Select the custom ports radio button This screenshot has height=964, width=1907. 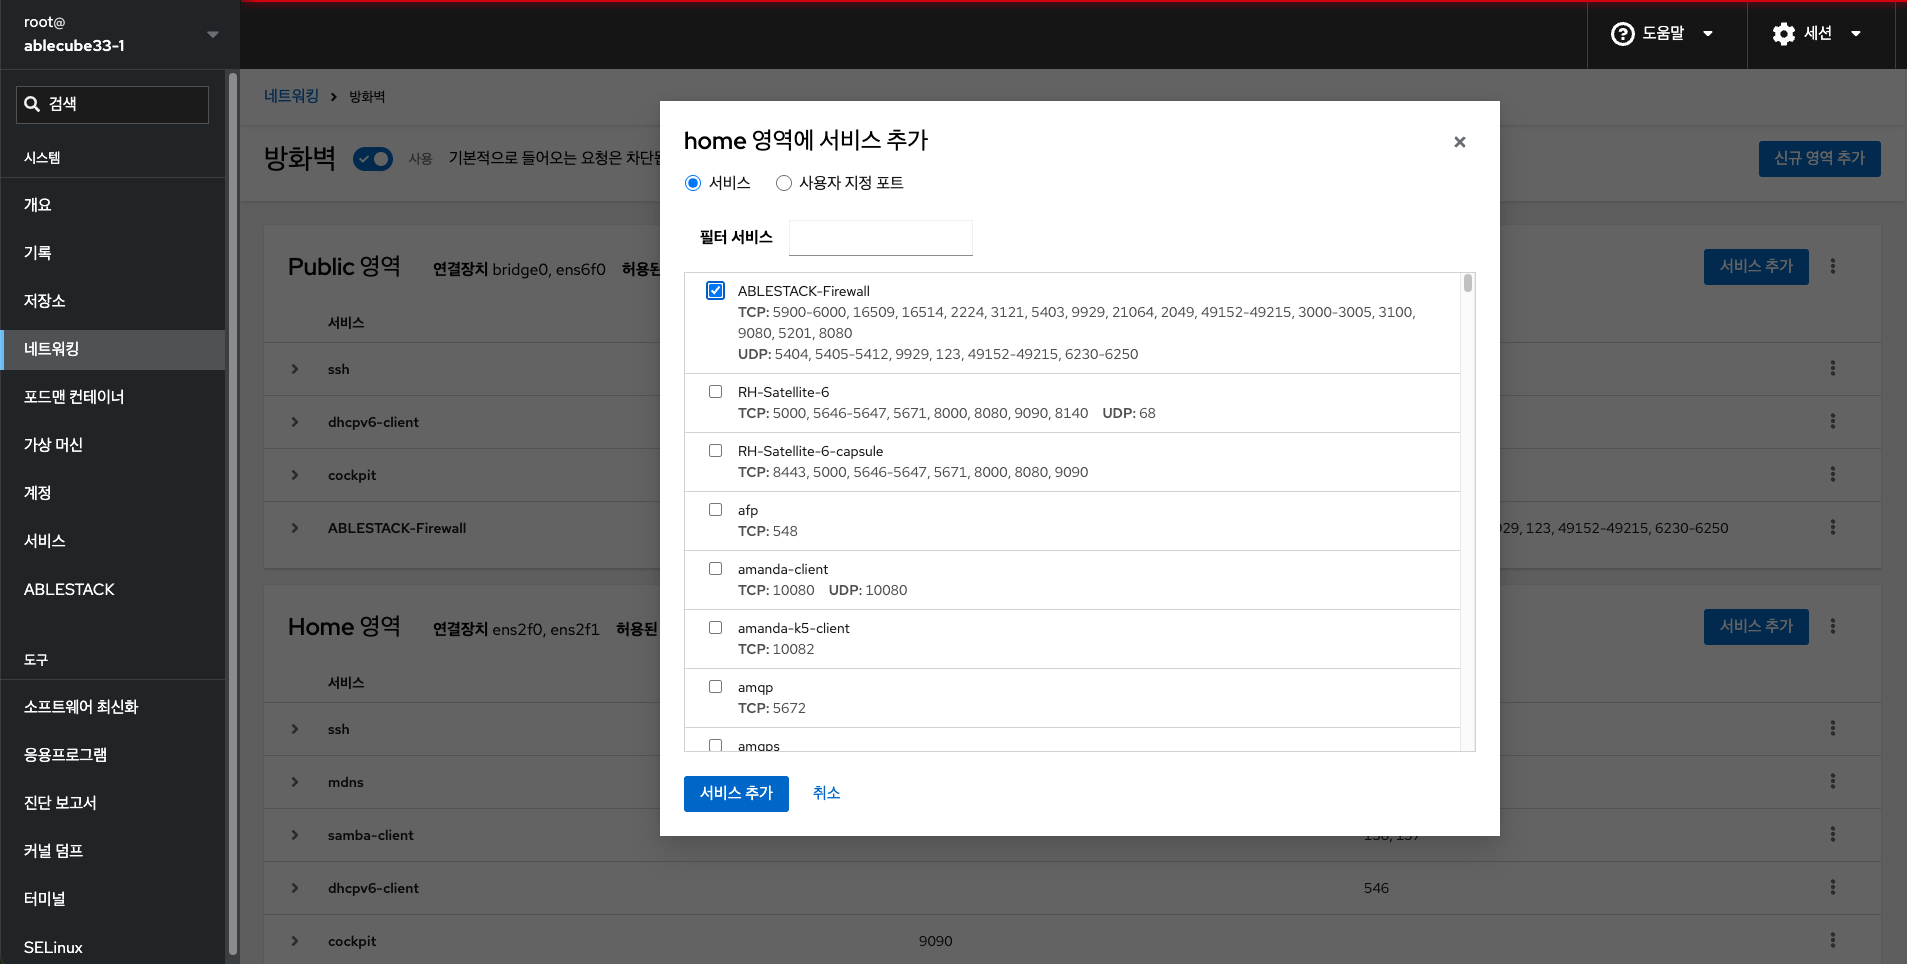click(x=784, y=183)
